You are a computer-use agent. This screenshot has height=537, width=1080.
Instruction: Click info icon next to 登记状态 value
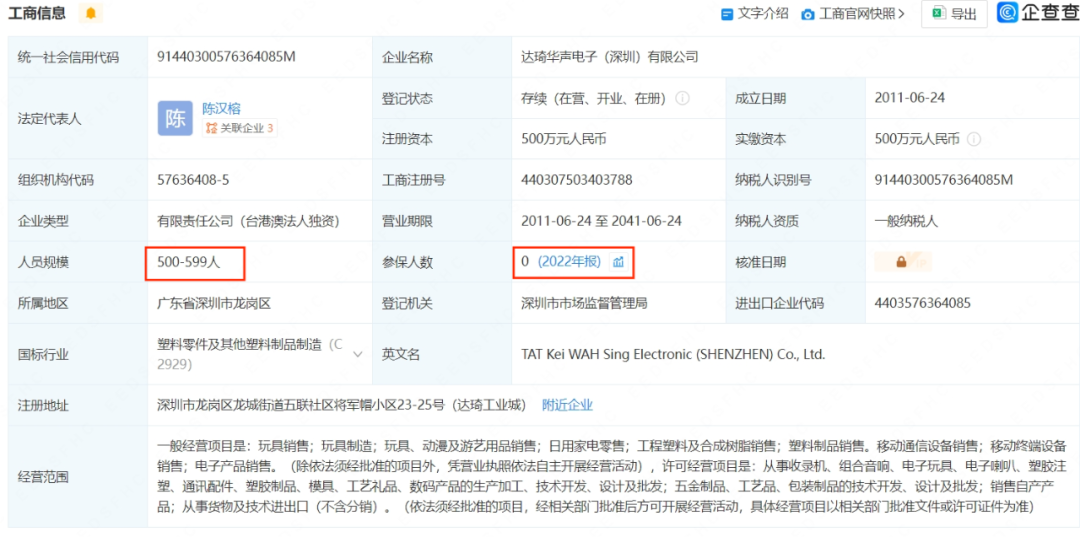coord(683,98)
